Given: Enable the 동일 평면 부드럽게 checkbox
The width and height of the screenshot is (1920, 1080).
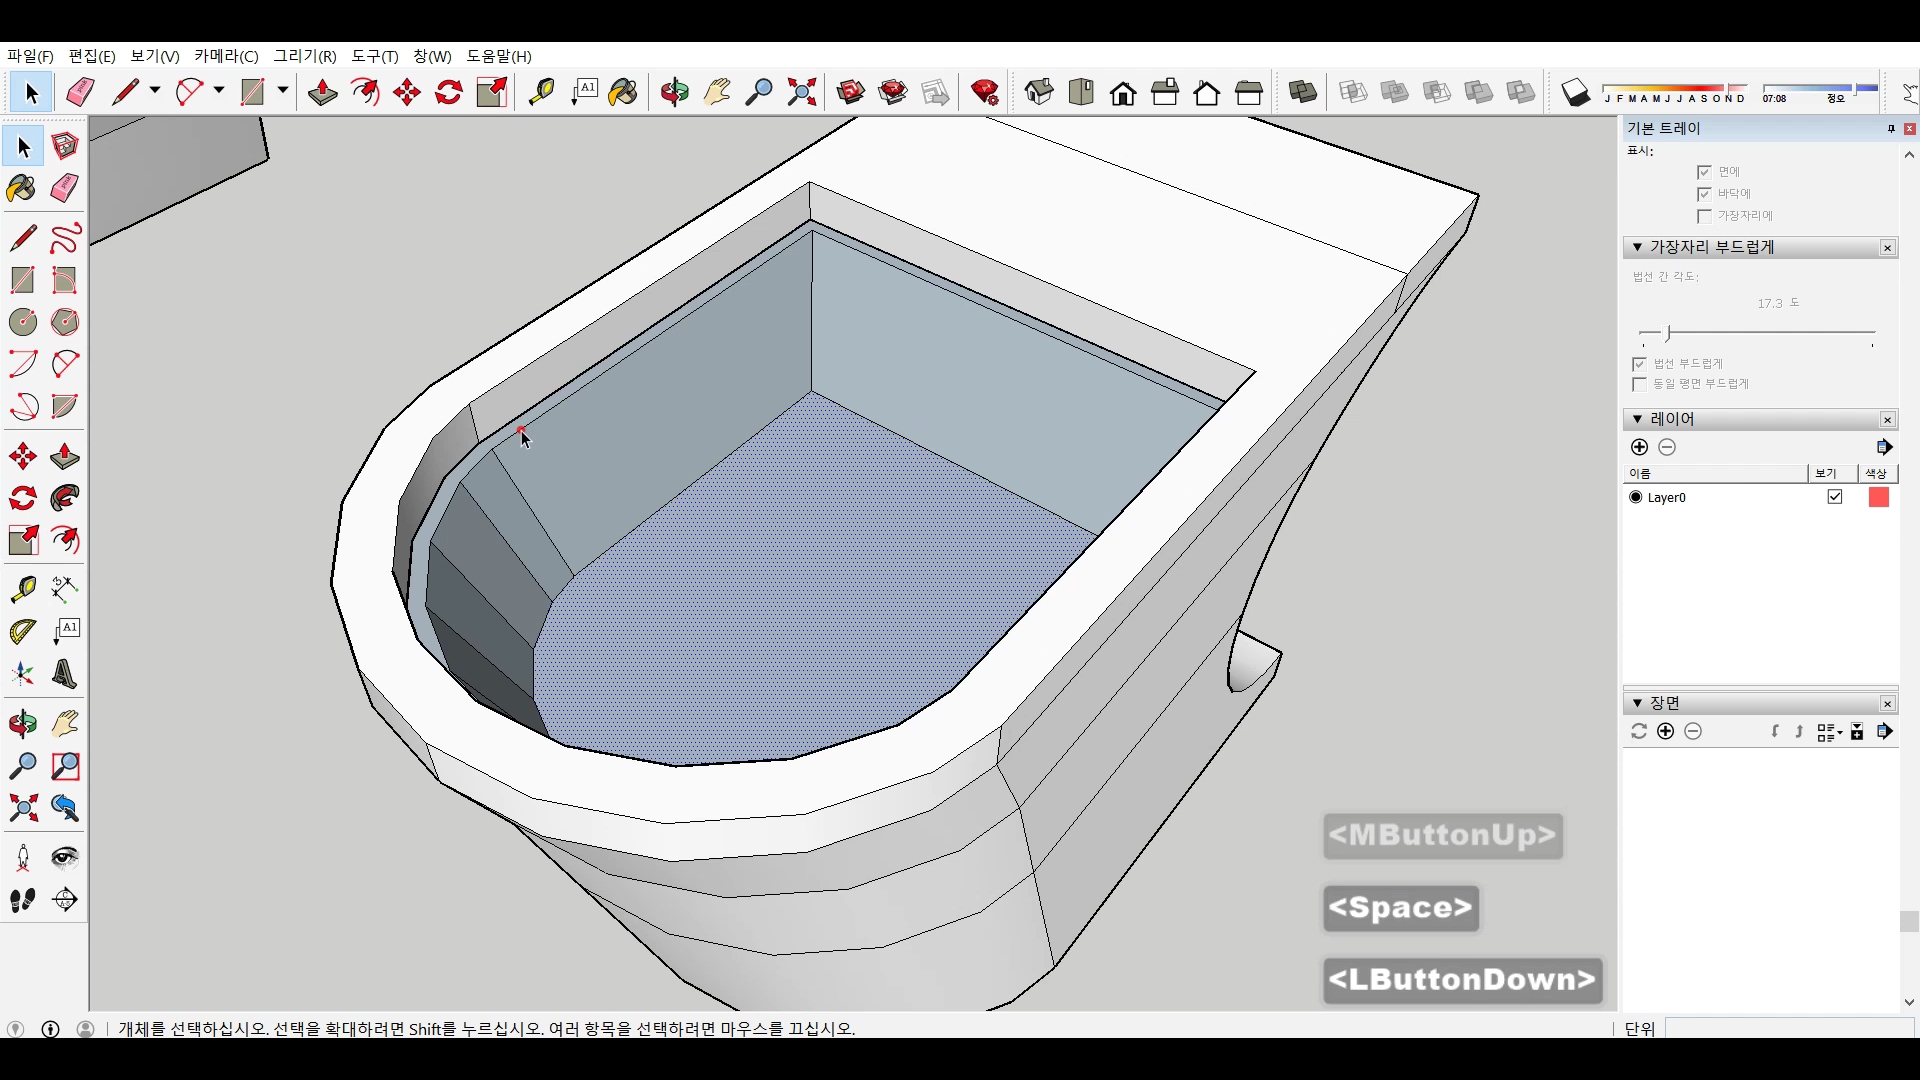Looking at the screenshot, I should 1639,385.
